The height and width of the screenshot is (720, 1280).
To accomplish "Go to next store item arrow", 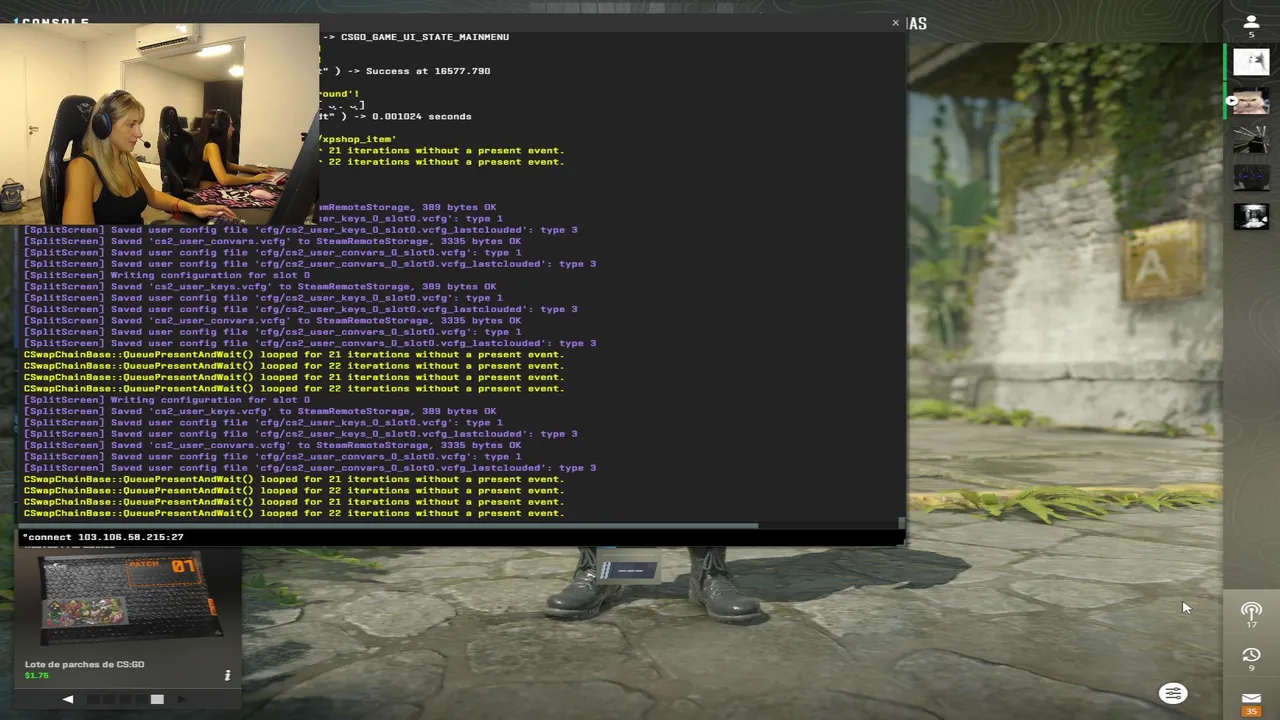I will (182, 699).
